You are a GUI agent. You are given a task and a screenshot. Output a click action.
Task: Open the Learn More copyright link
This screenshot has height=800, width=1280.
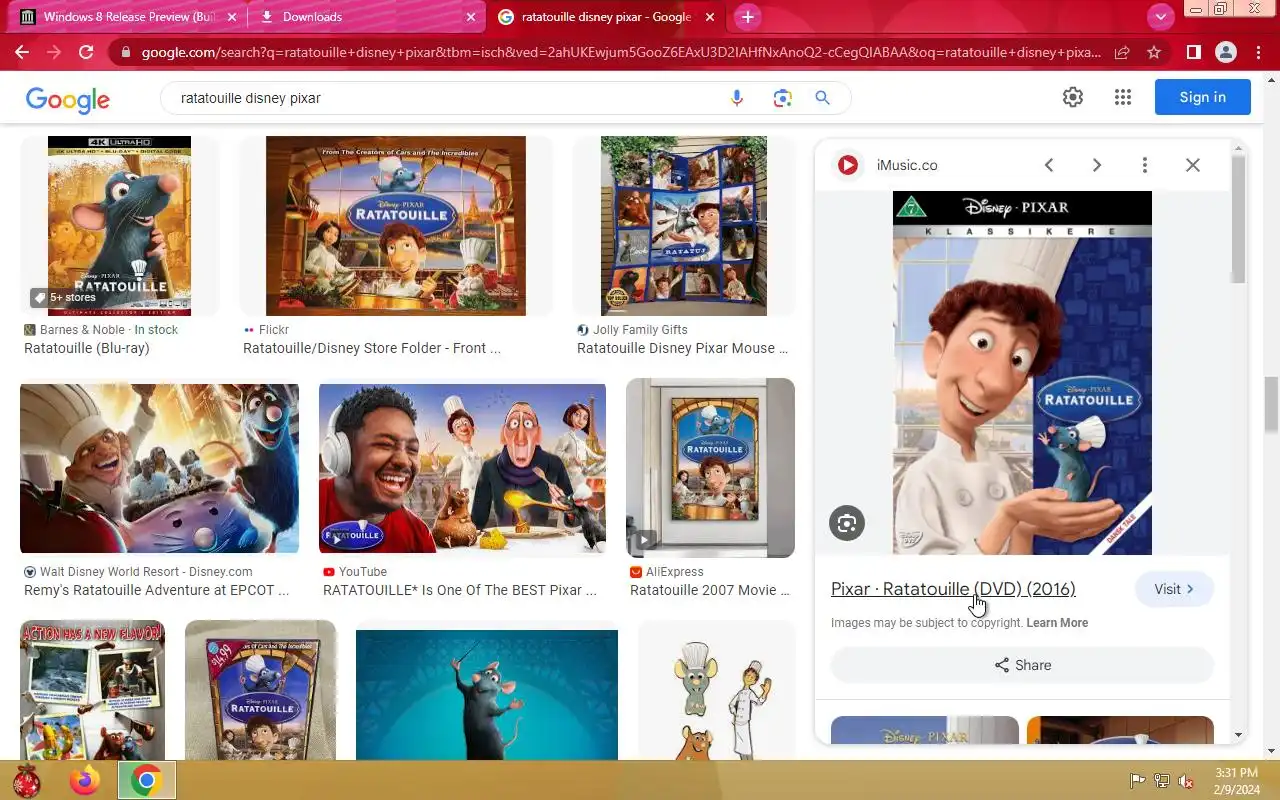(1057, 623)
